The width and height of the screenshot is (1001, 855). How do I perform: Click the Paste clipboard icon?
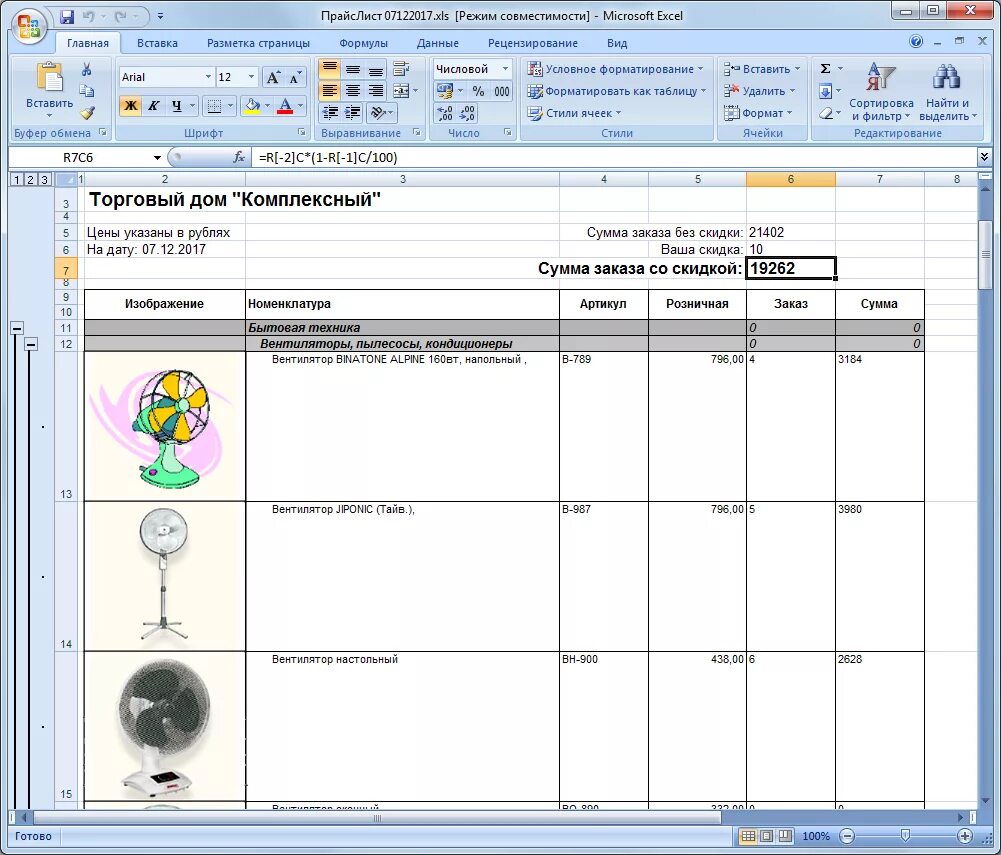(x=49, y=79)
